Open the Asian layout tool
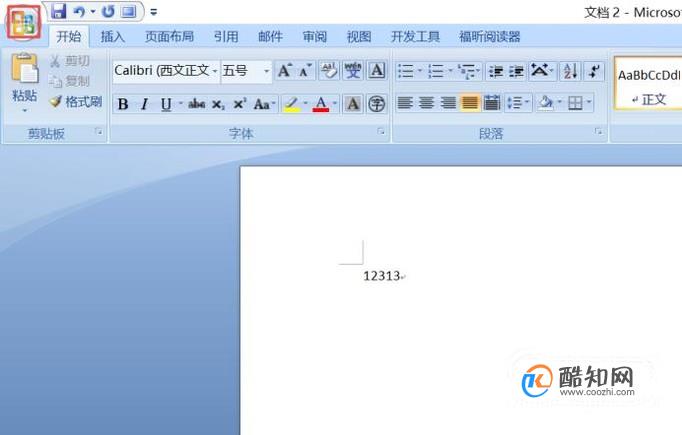The height and width of the screenshot is (435, 682). click(x=542, y=70)
